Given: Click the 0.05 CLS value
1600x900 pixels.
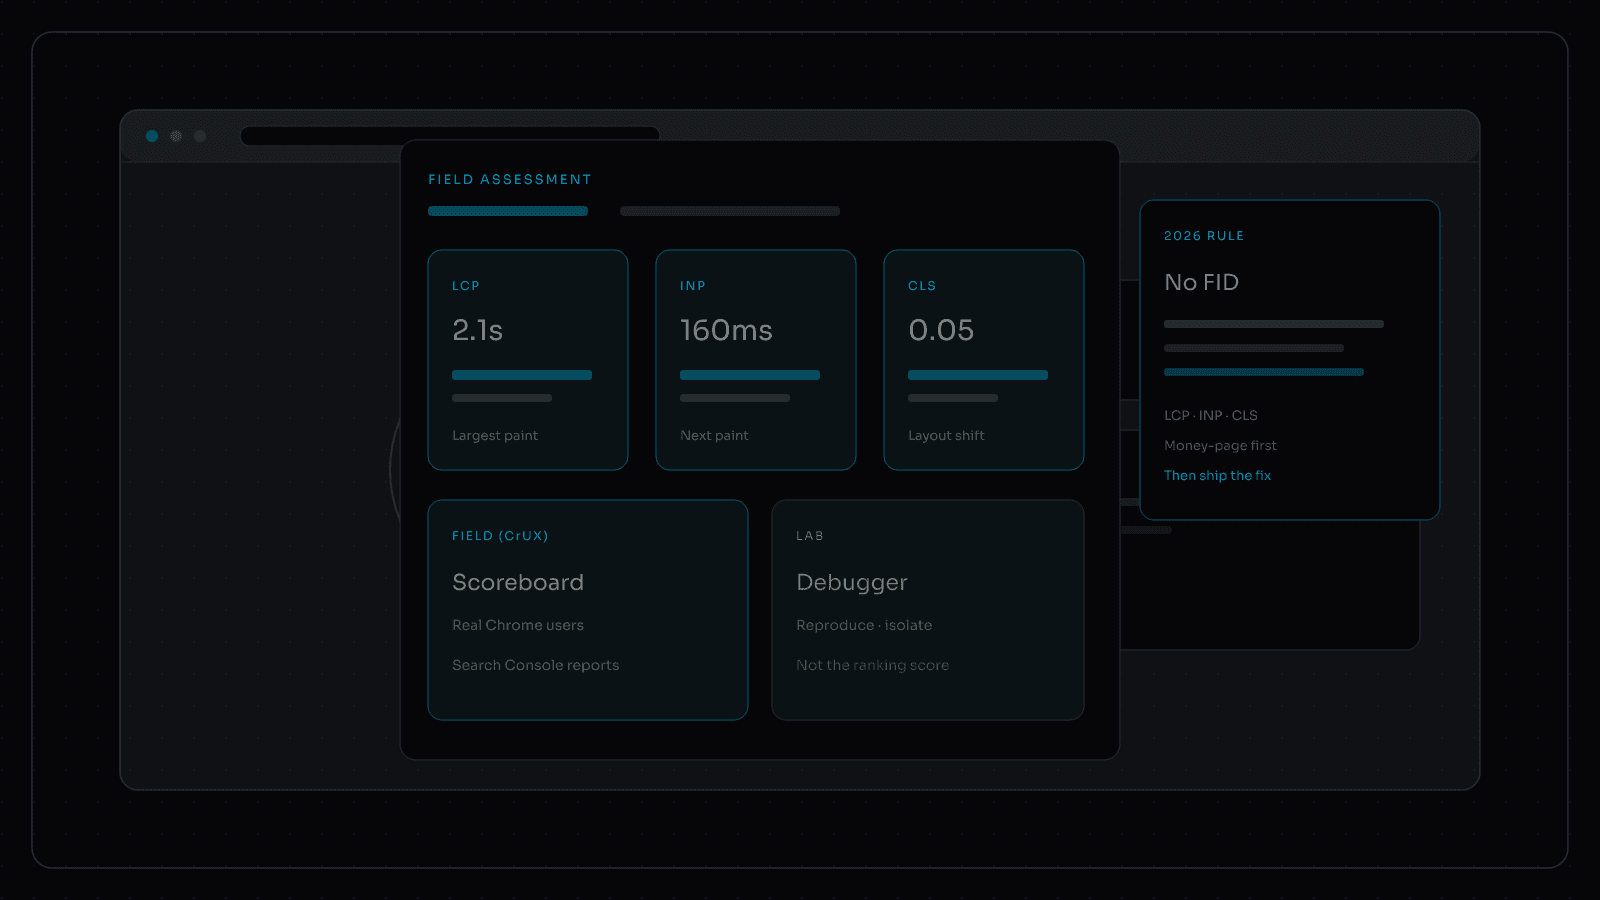Looking at the screenshot, I should point(941,330).
